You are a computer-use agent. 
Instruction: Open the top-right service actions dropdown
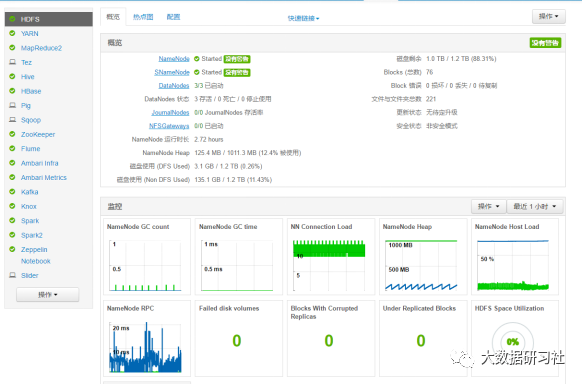548,16
